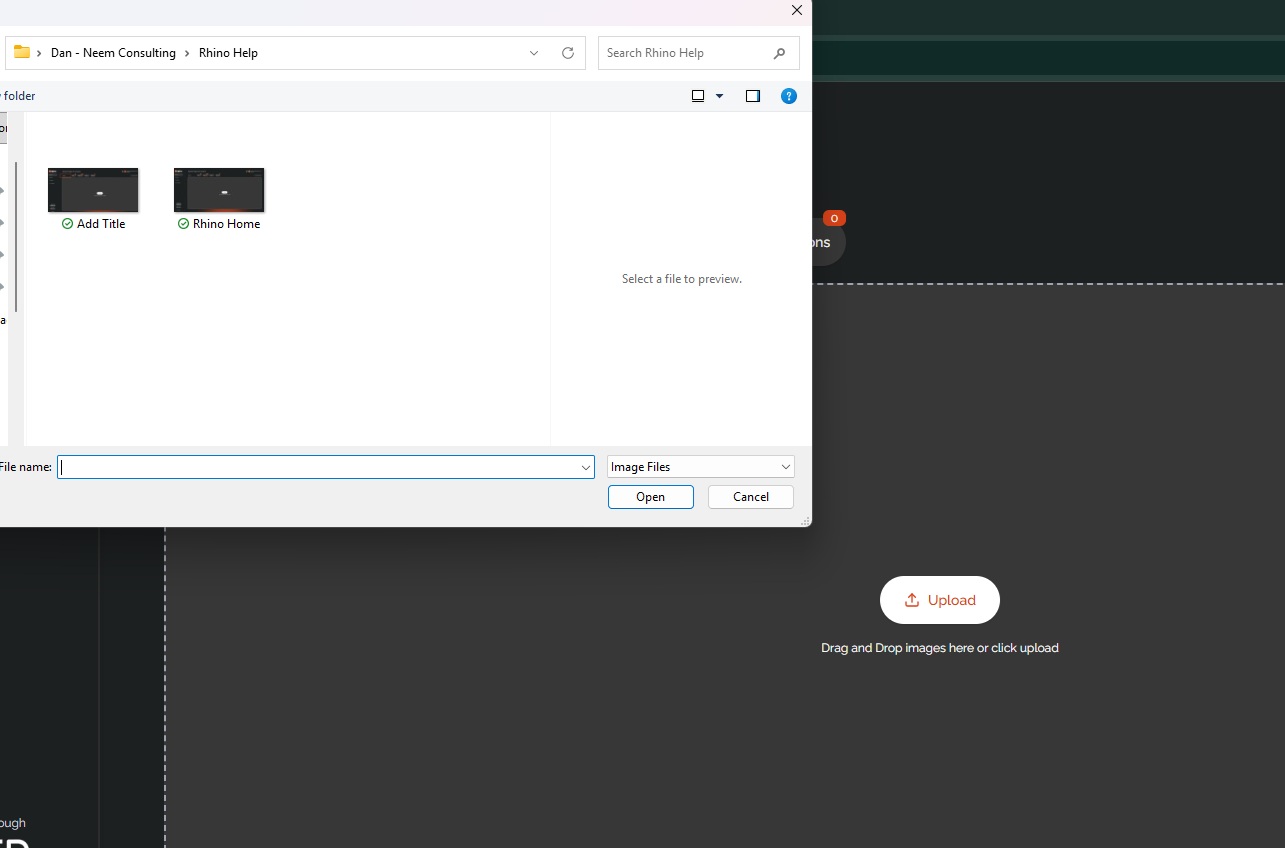Click the search magnifier icon

(779, 53)
